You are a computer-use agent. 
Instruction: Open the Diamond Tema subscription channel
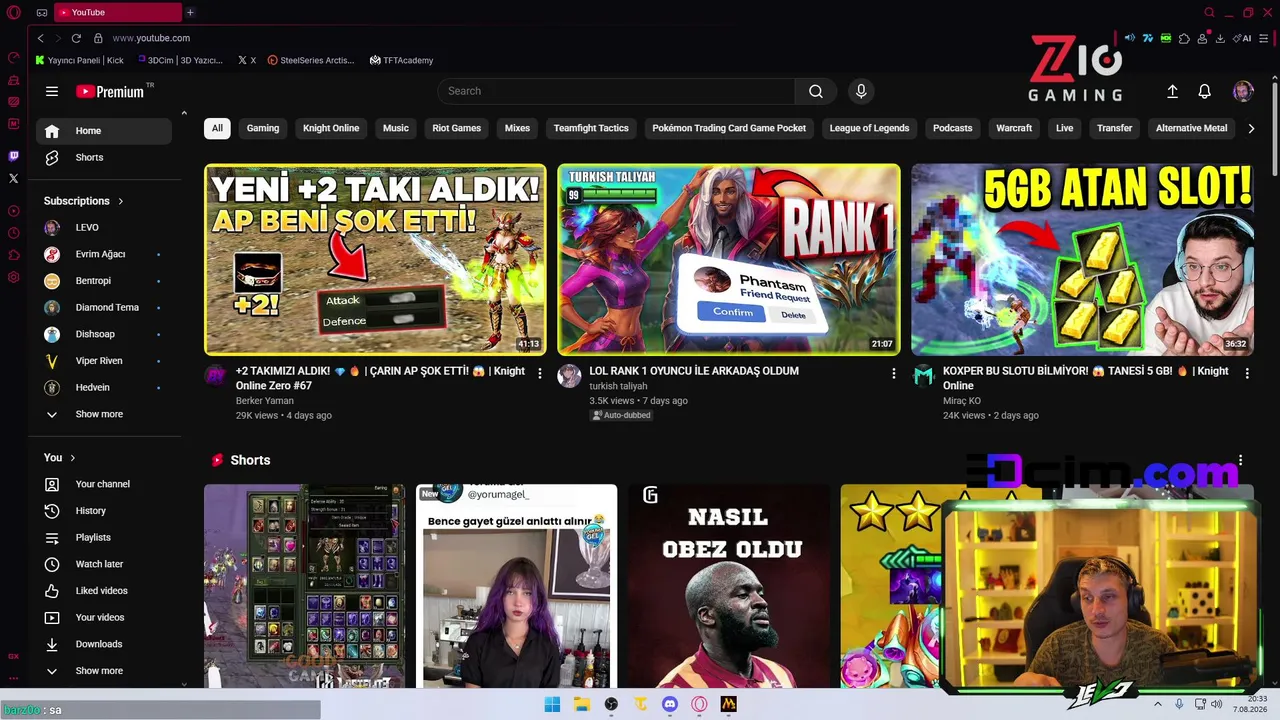pyautogui.click(x=104, y=307)
